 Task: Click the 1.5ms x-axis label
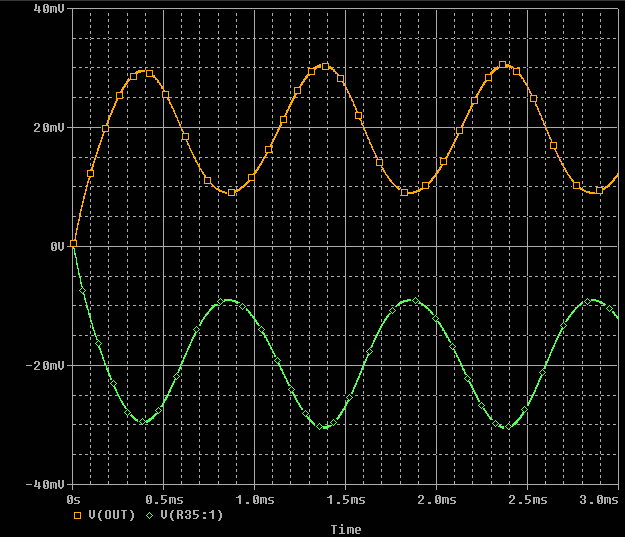click(x=346, y=500)
